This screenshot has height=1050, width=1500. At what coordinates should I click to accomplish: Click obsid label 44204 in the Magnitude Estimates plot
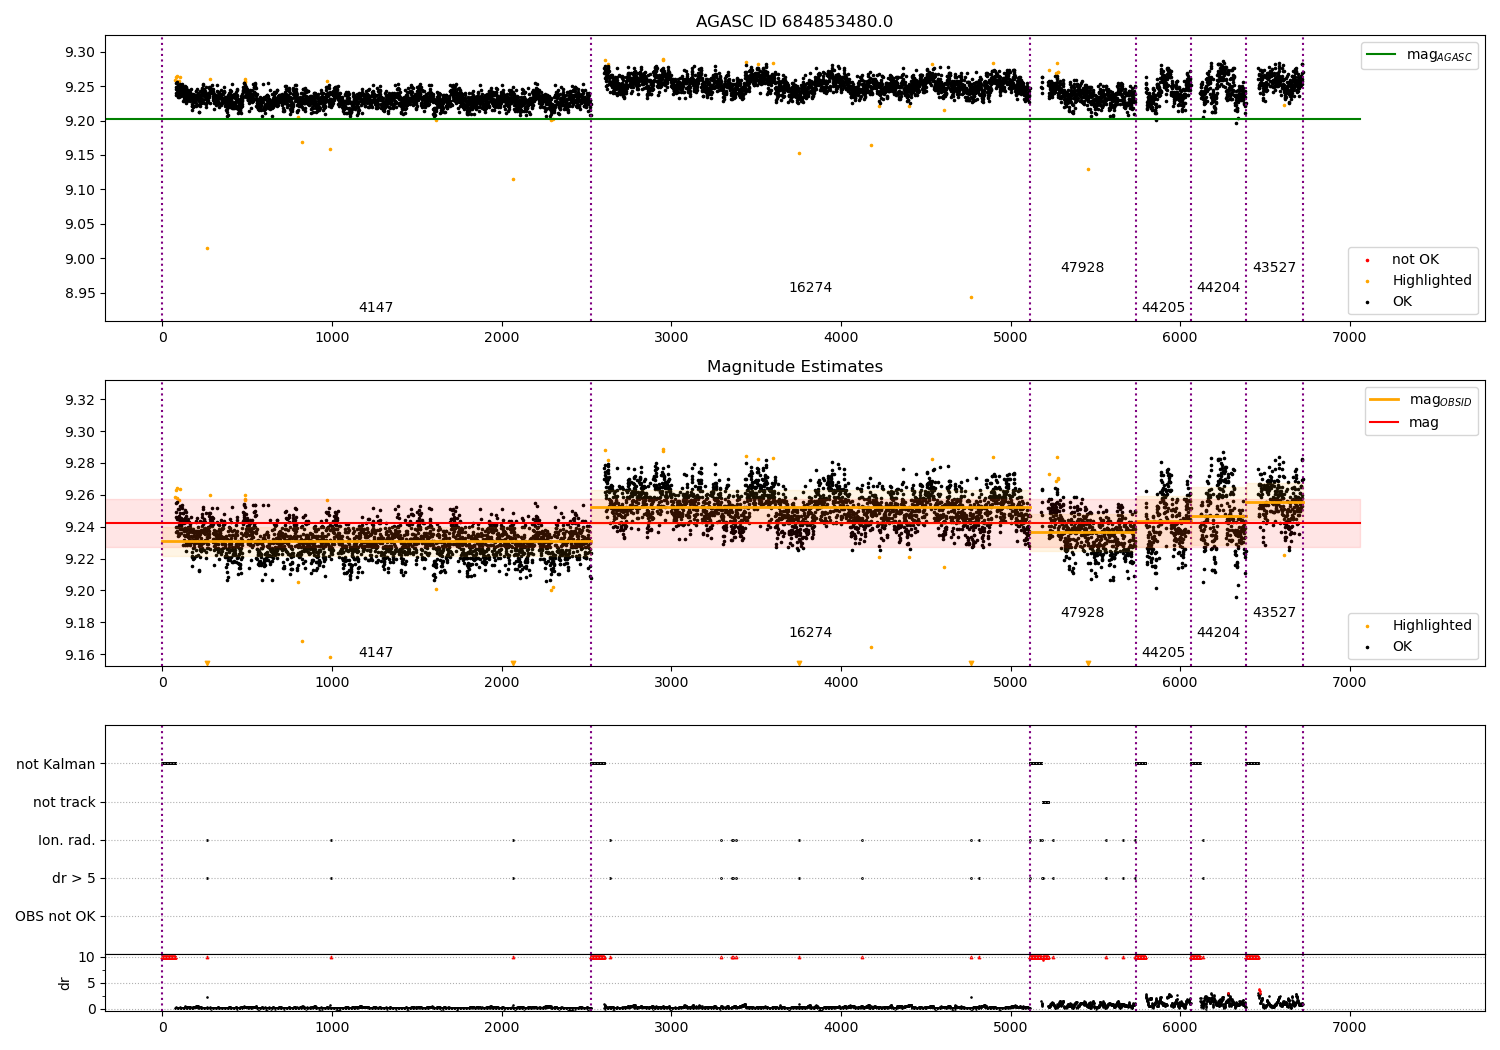(1218, 633)
